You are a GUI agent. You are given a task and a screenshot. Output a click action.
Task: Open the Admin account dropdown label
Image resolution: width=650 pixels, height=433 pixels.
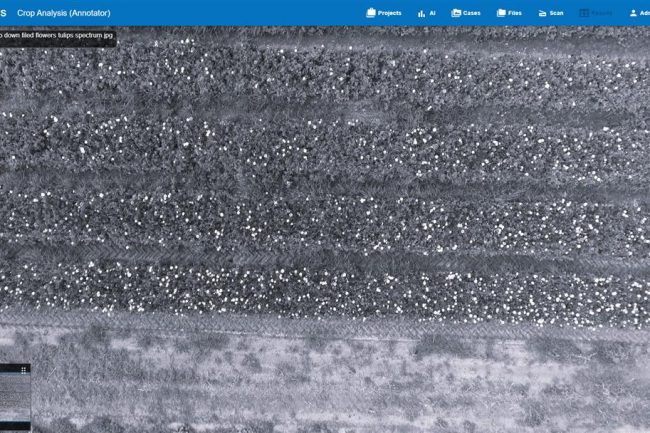click(x=645, y=13)
